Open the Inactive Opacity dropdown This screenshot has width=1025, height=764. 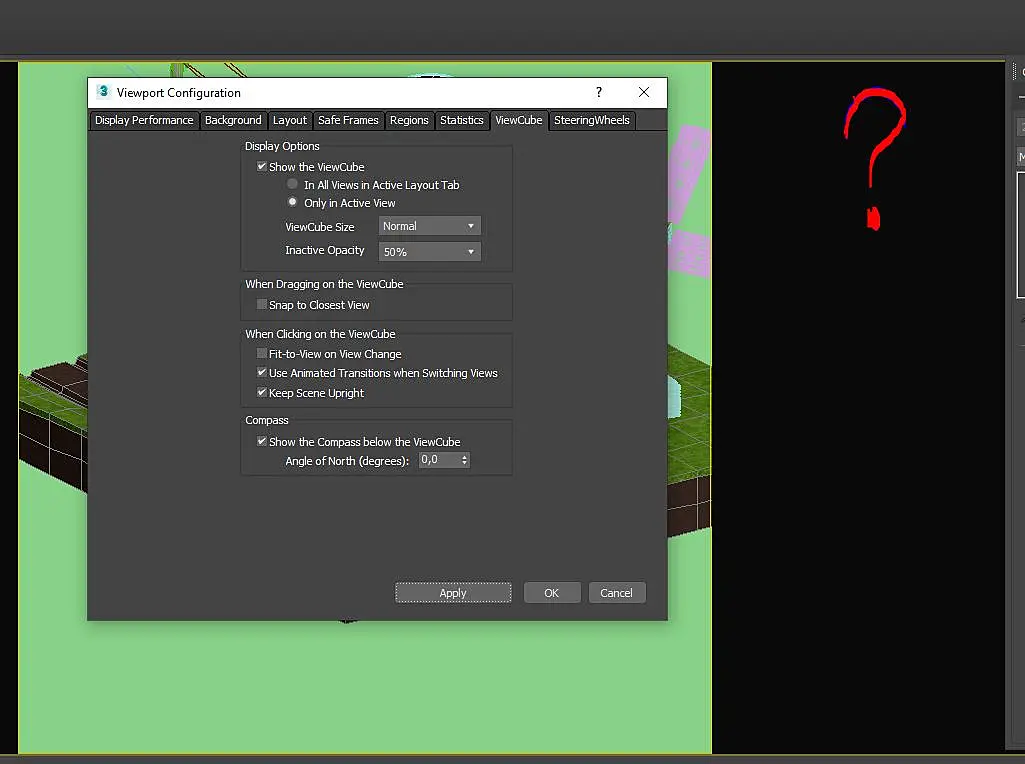pos(429,252)
